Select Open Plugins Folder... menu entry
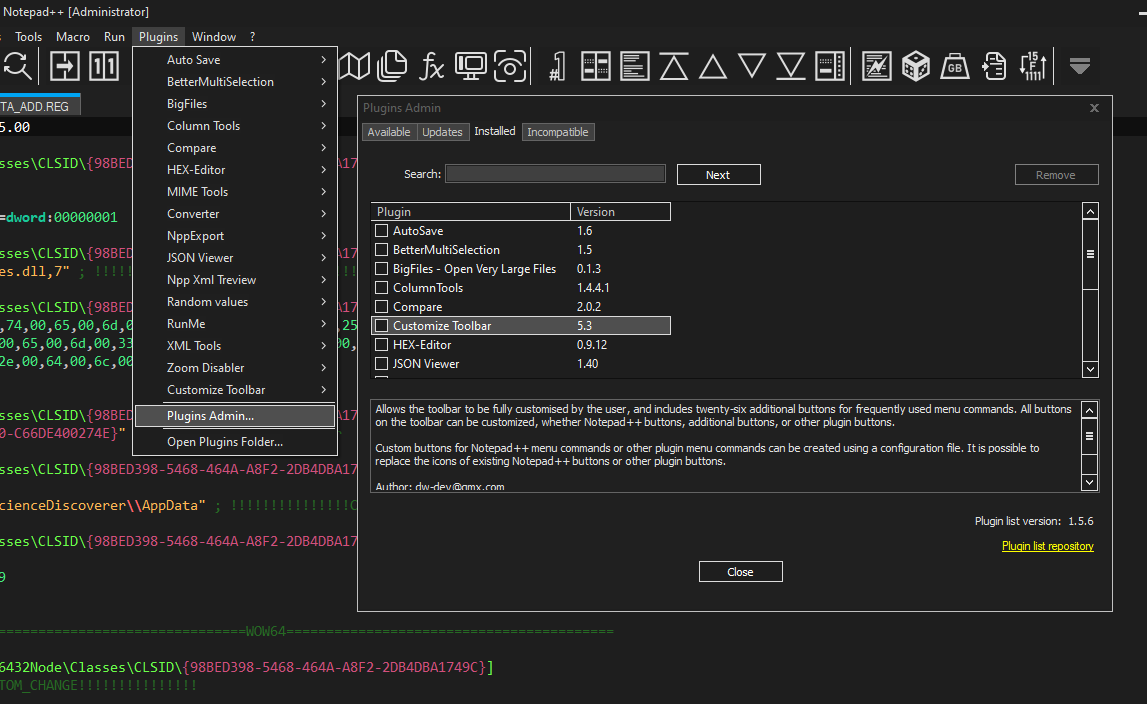The width and height of the screenshot is (1147, 704). click(x=235, y=442)
